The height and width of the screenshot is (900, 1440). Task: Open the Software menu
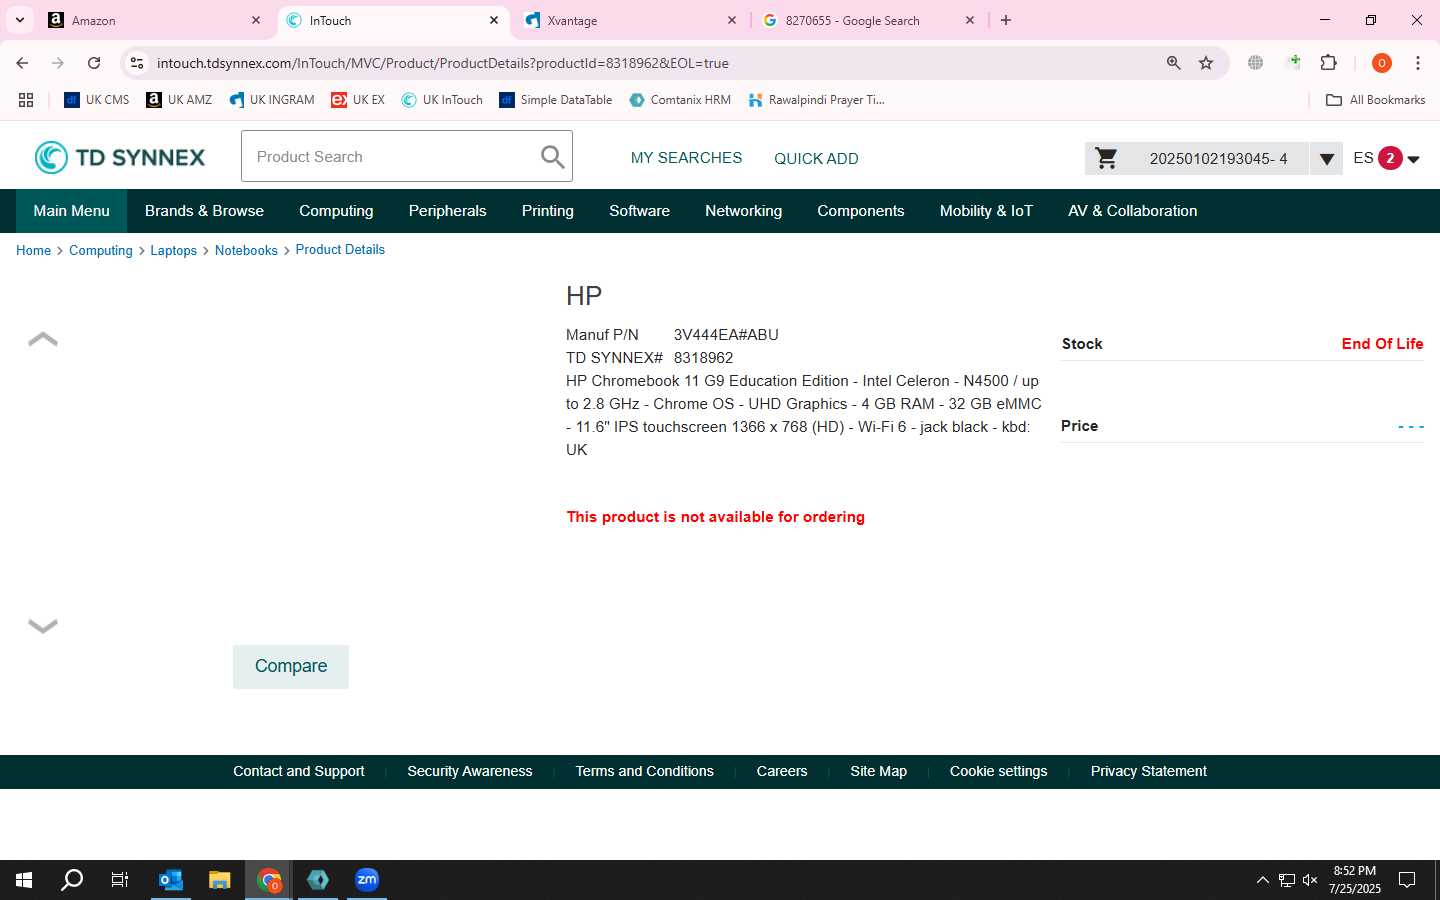[x=639, y=211]
